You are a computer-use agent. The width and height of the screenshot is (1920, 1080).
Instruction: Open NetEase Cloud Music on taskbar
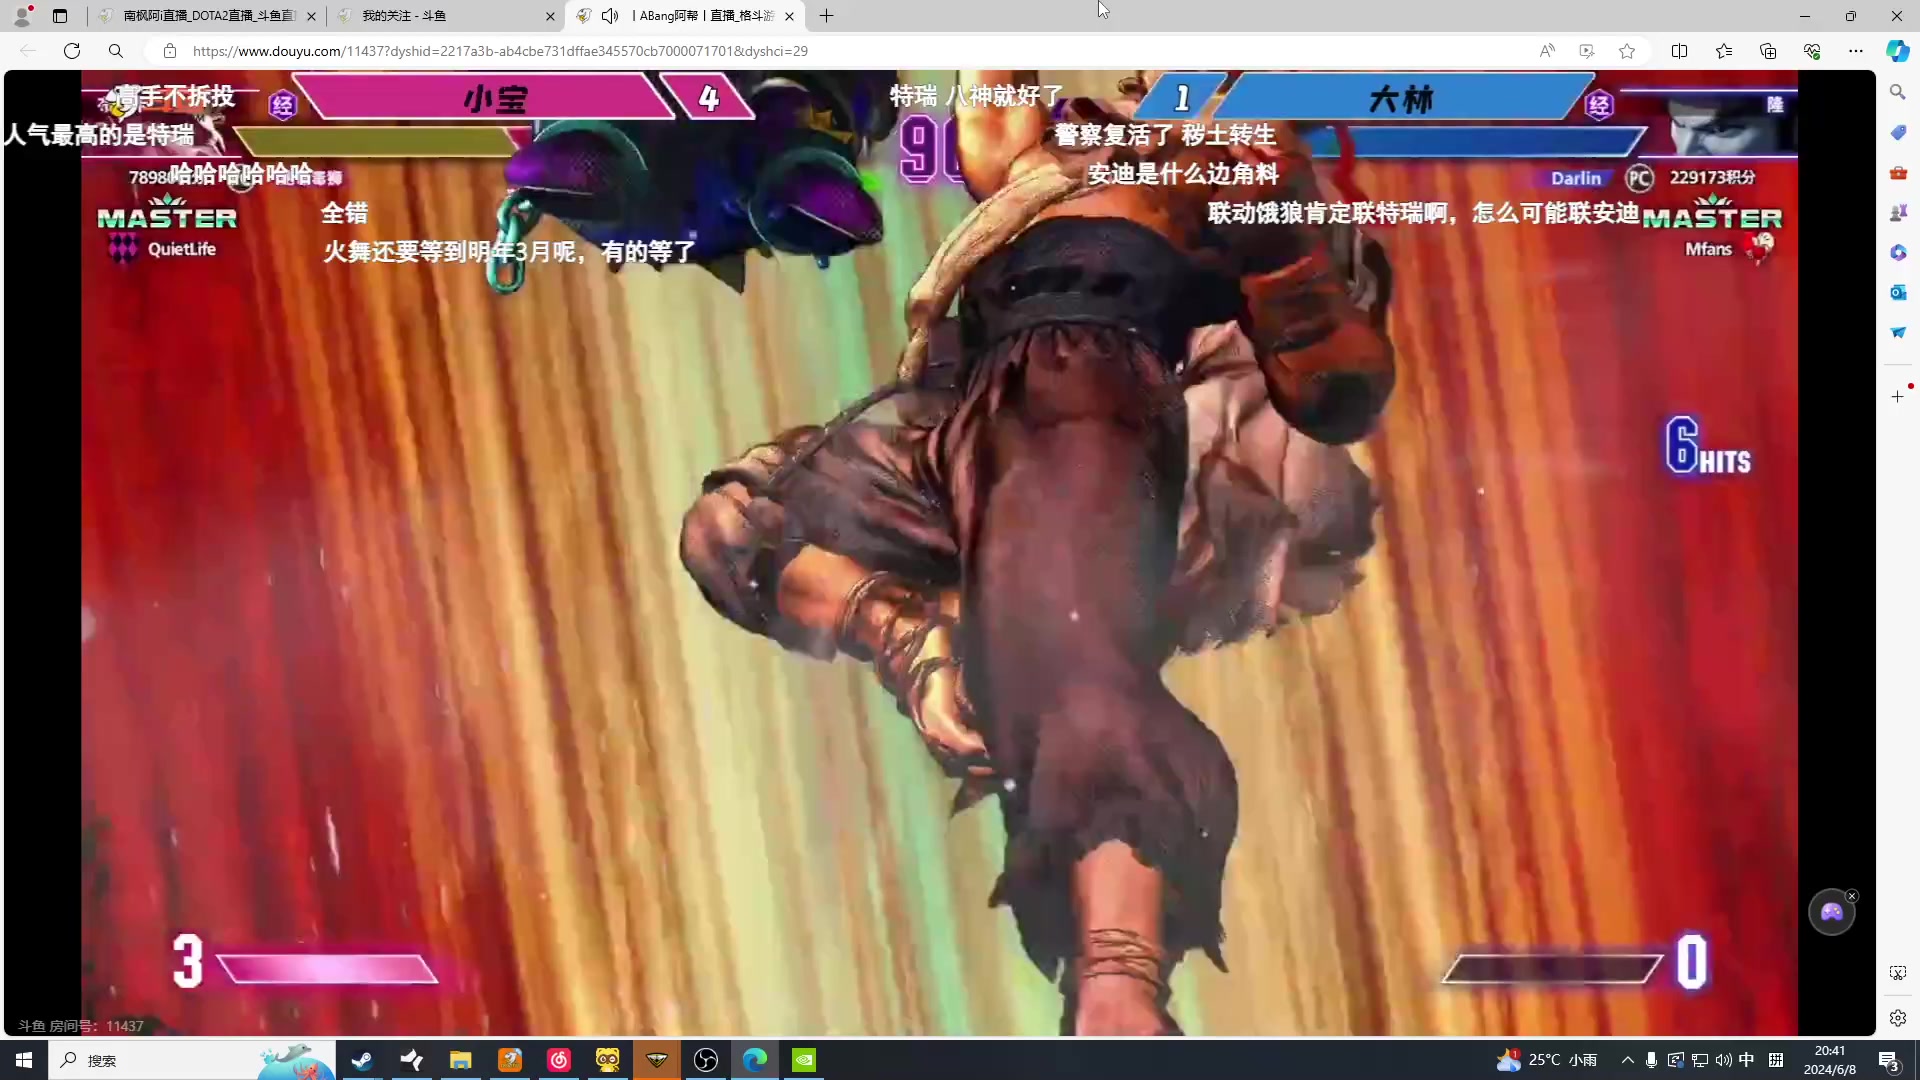(x=558, y=1060)
